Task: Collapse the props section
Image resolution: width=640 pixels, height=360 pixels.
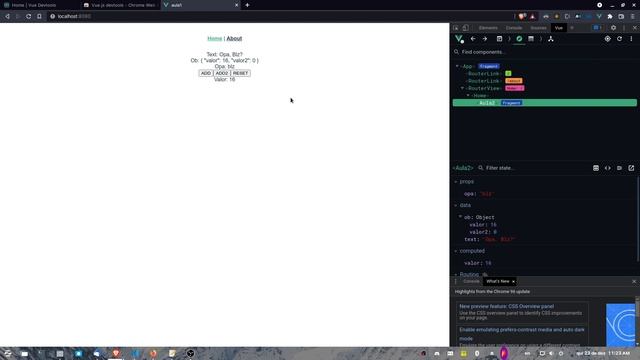Action: 456,182
